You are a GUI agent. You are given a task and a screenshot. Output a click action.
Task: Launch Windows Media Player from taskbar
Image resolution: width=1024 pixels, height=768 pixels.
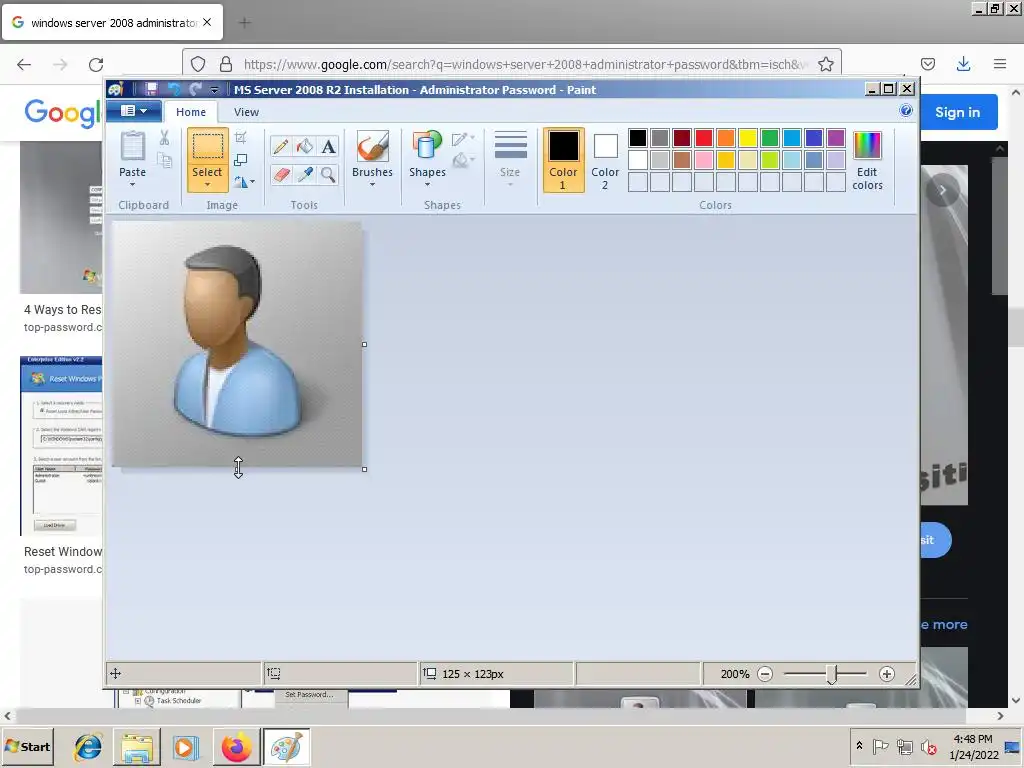(185, 746)
